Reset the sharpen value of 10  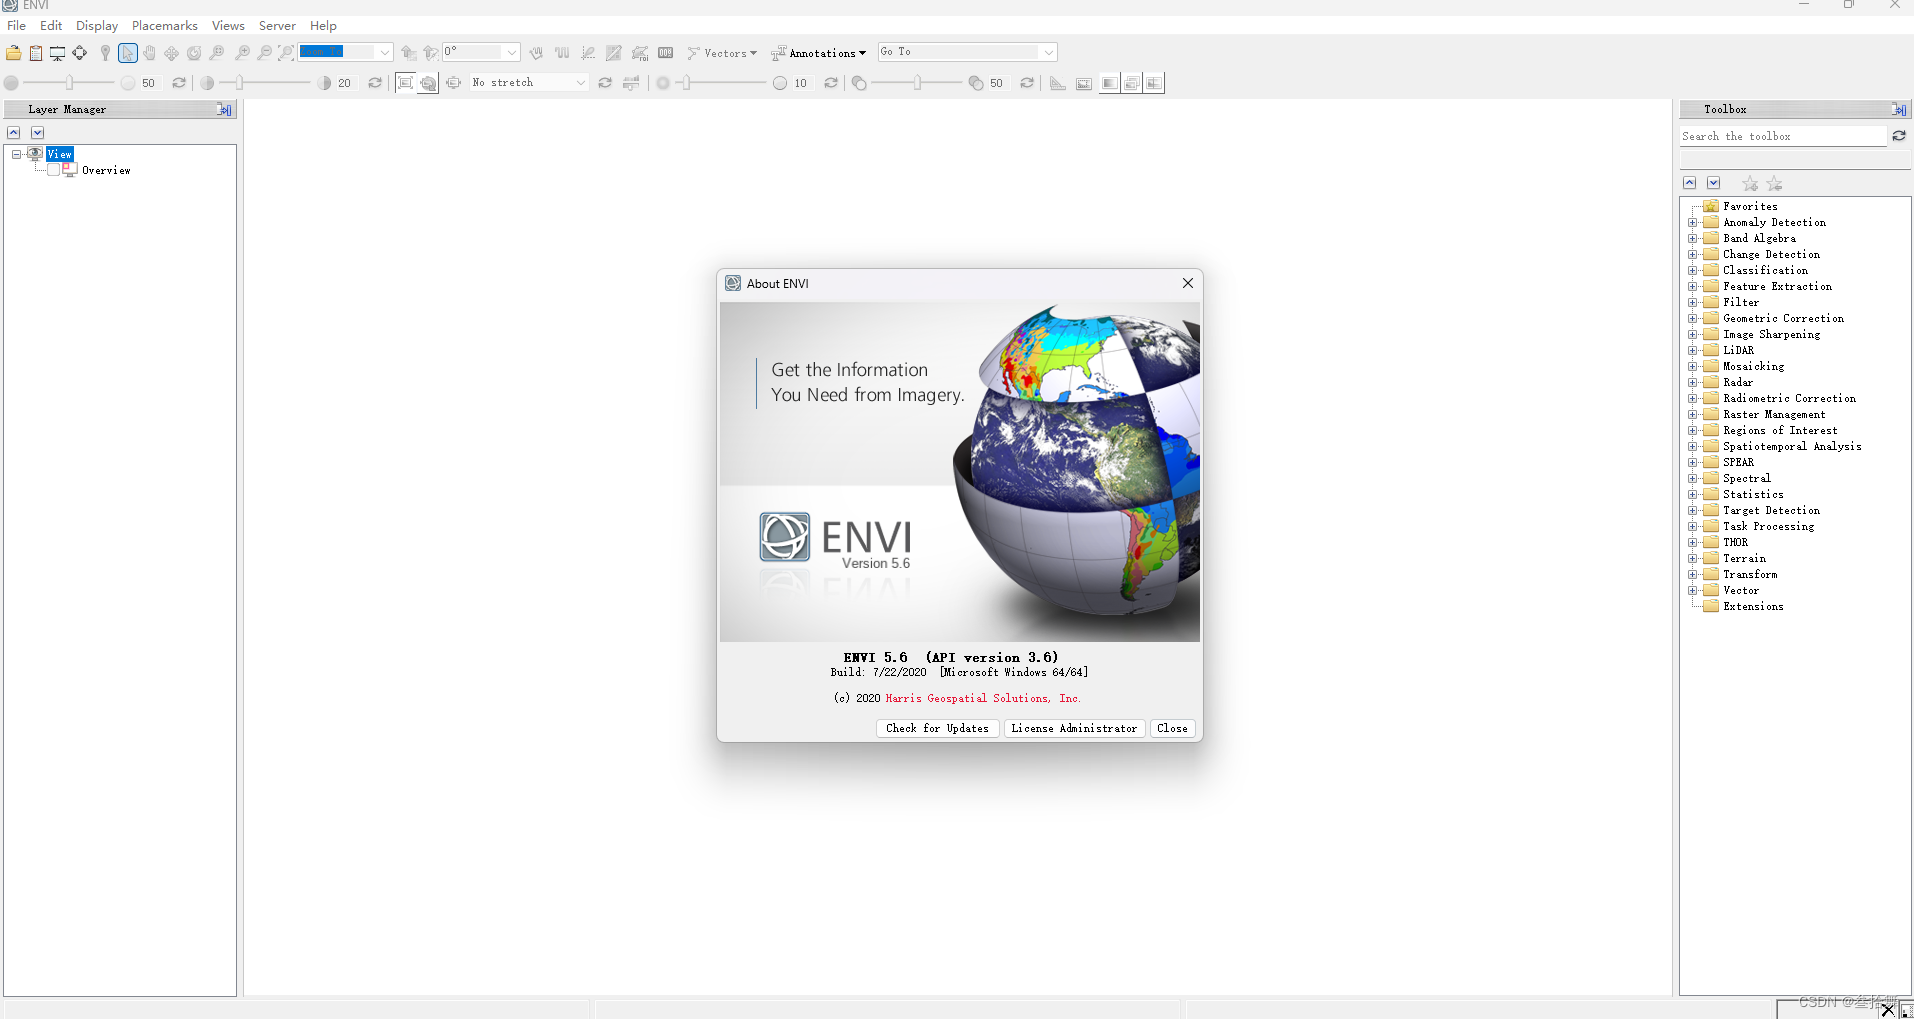pyautogui.click(x=831, y=83)
